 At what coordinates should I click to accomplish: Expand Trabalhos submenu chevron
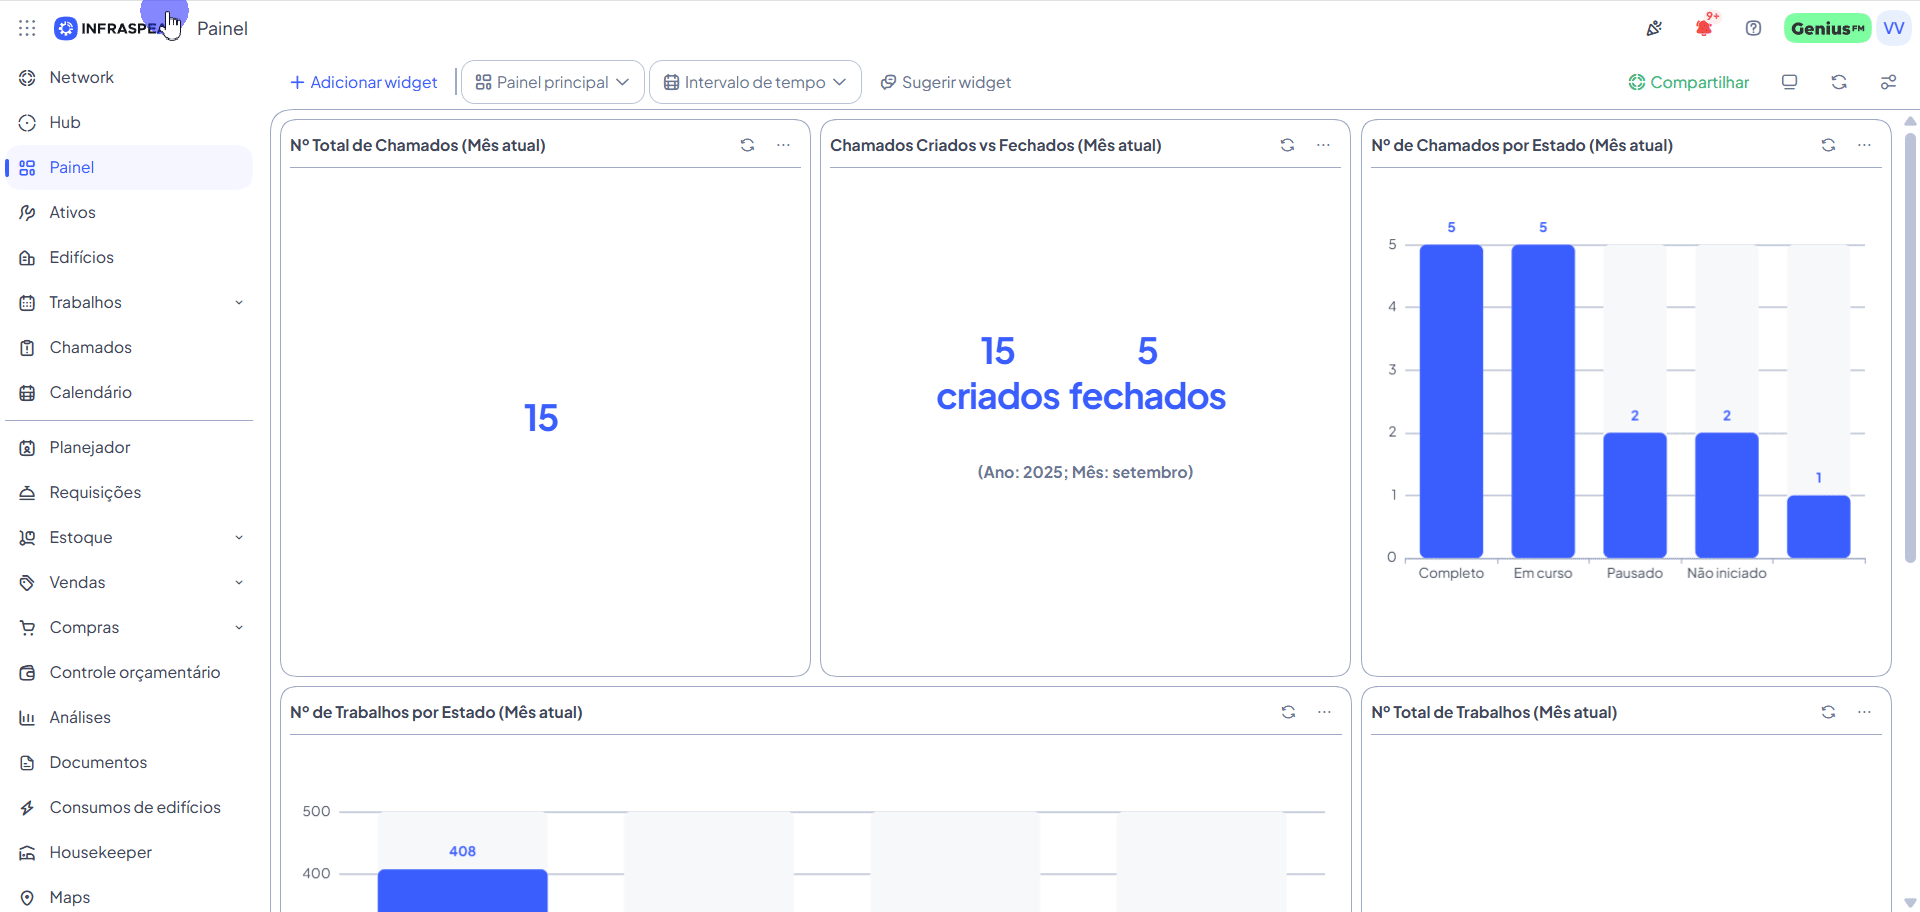(x=239, y=302)
